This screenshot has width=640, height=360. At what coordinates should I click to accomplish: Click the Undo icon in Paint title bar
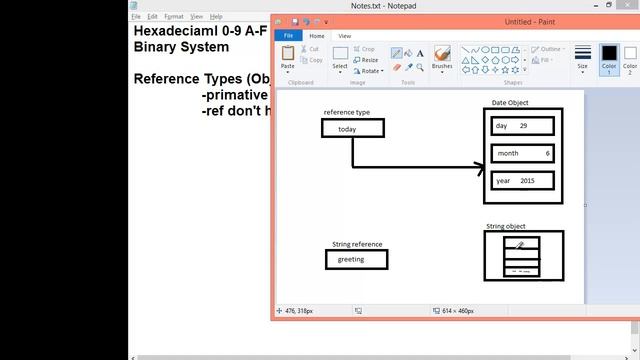pos(306,22)
